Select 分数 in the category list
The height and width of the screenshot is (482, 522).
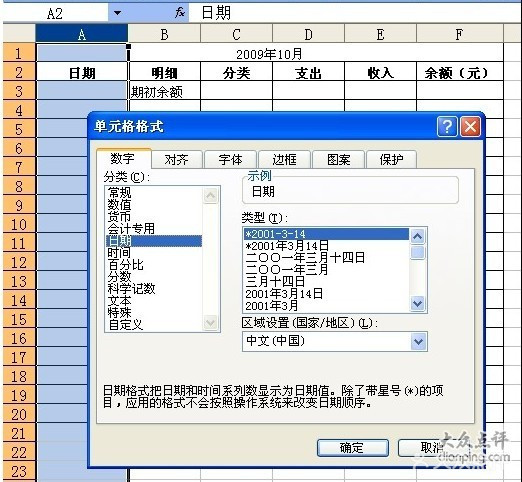pyautogui.click(x=154, y=277)
